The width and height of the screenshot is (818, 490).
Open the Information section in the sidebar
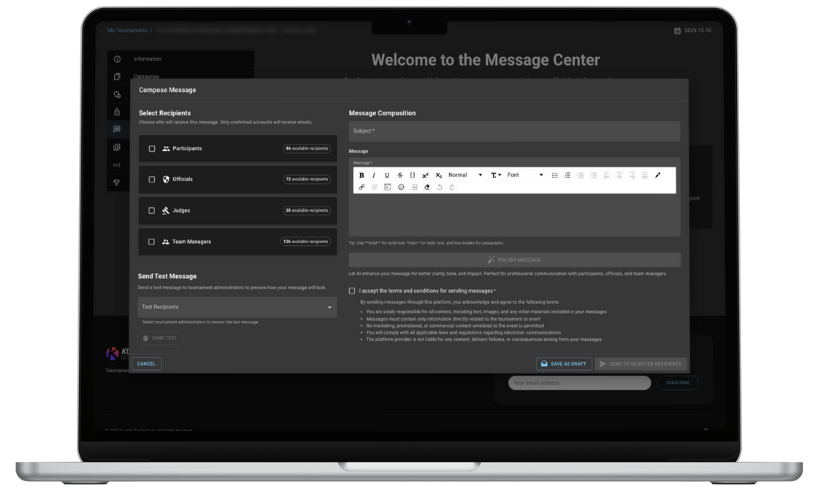(x=147, y=59)
